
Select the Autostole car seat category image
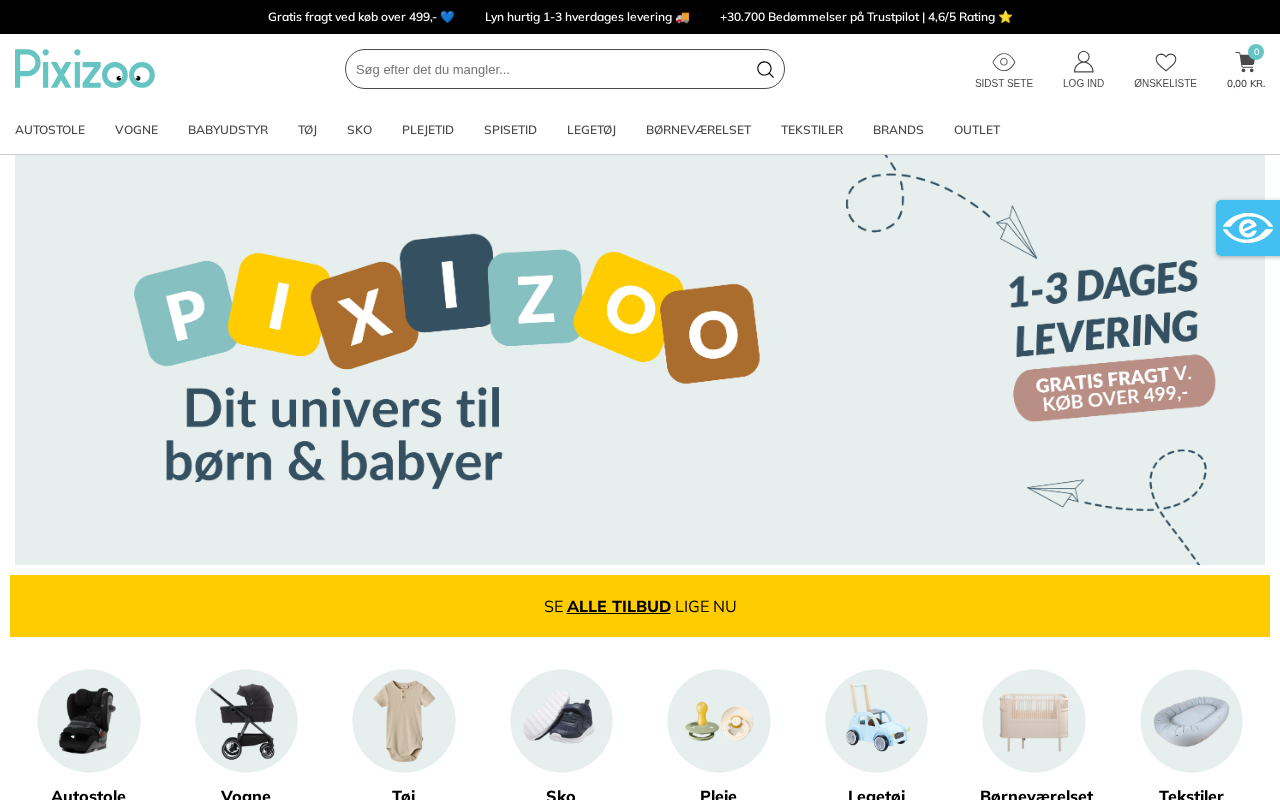(89, 721)
